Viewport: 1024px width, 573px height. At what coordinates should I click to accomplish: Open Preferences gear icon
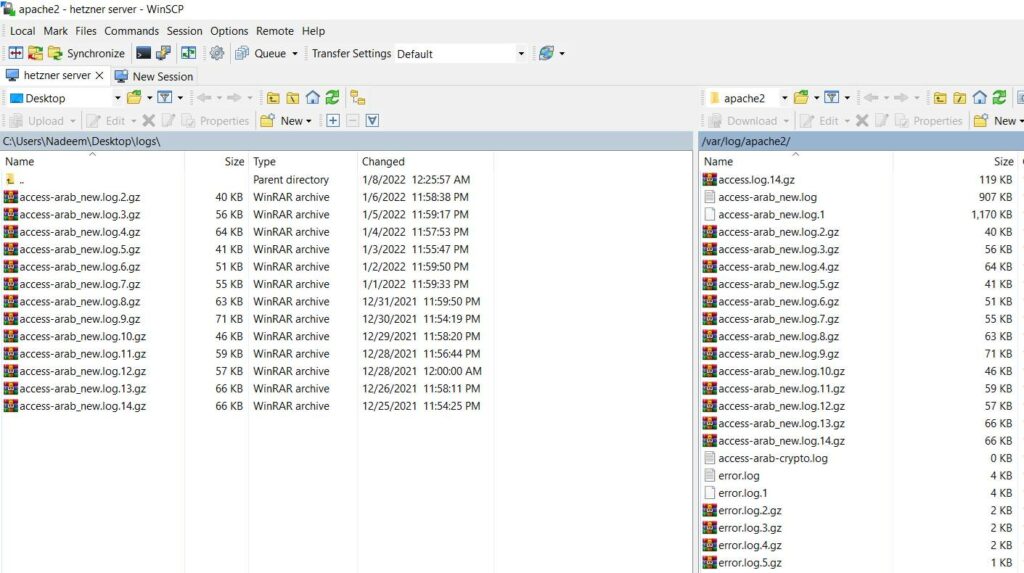(217, 54)
